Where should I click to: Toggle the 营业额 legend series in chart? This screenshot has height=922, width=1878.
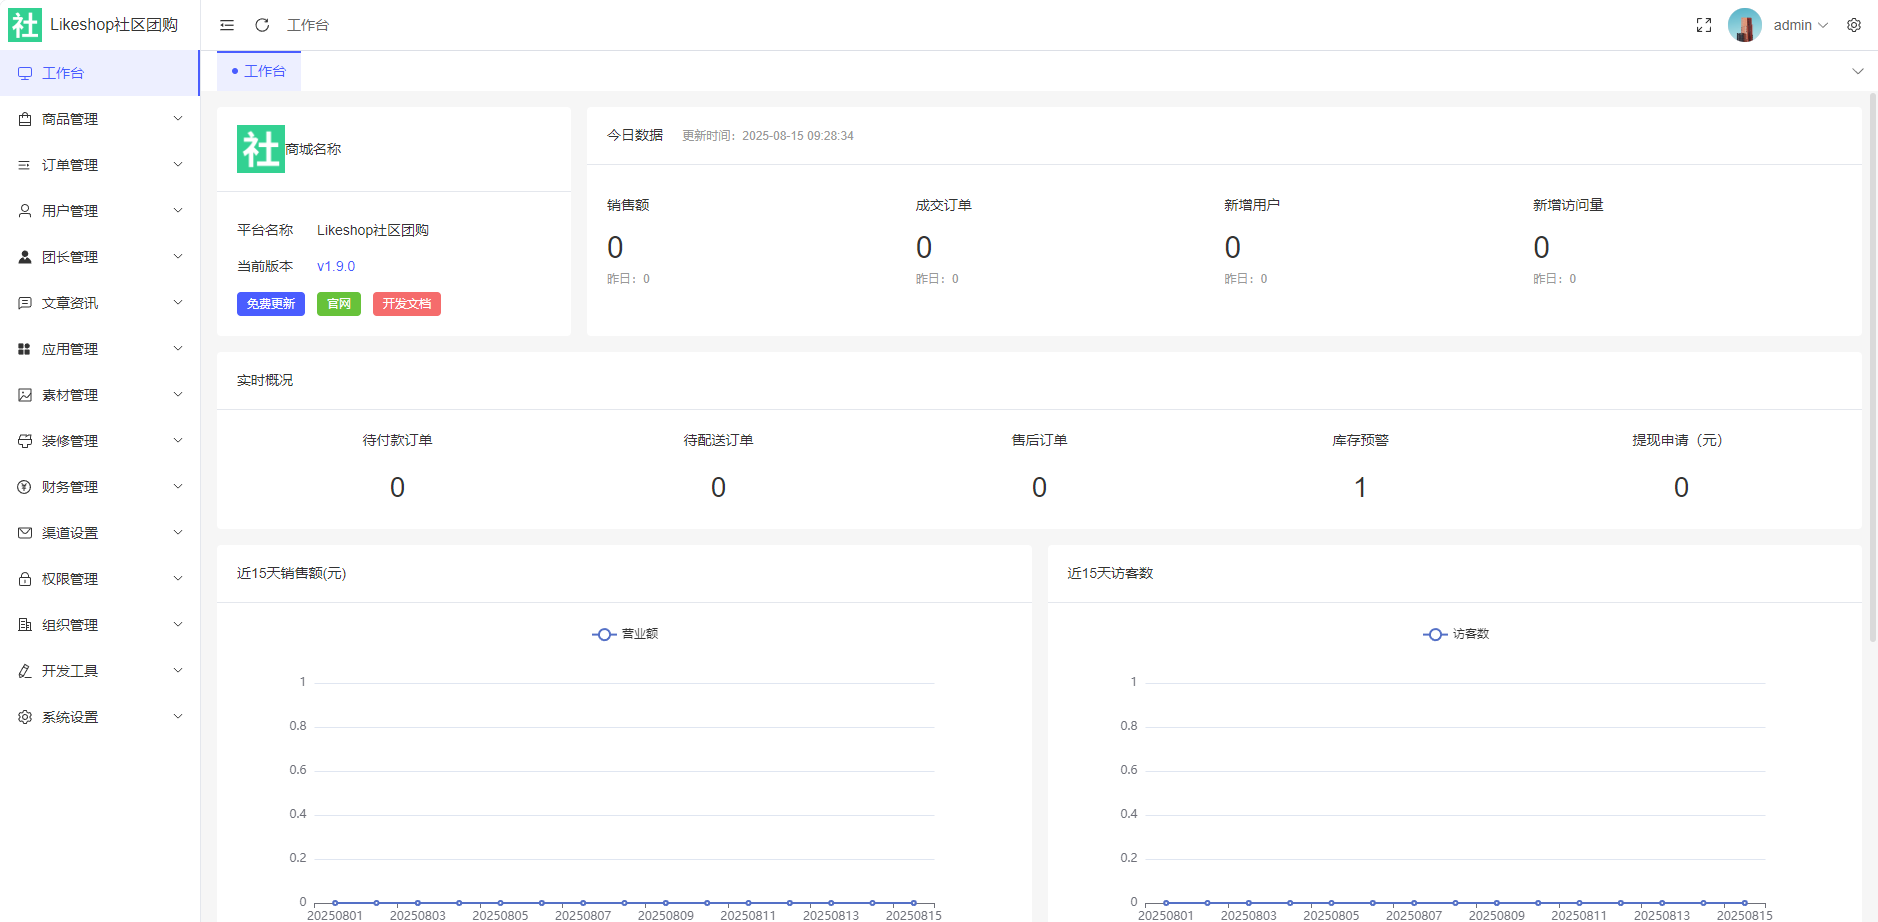coord(625,634)
